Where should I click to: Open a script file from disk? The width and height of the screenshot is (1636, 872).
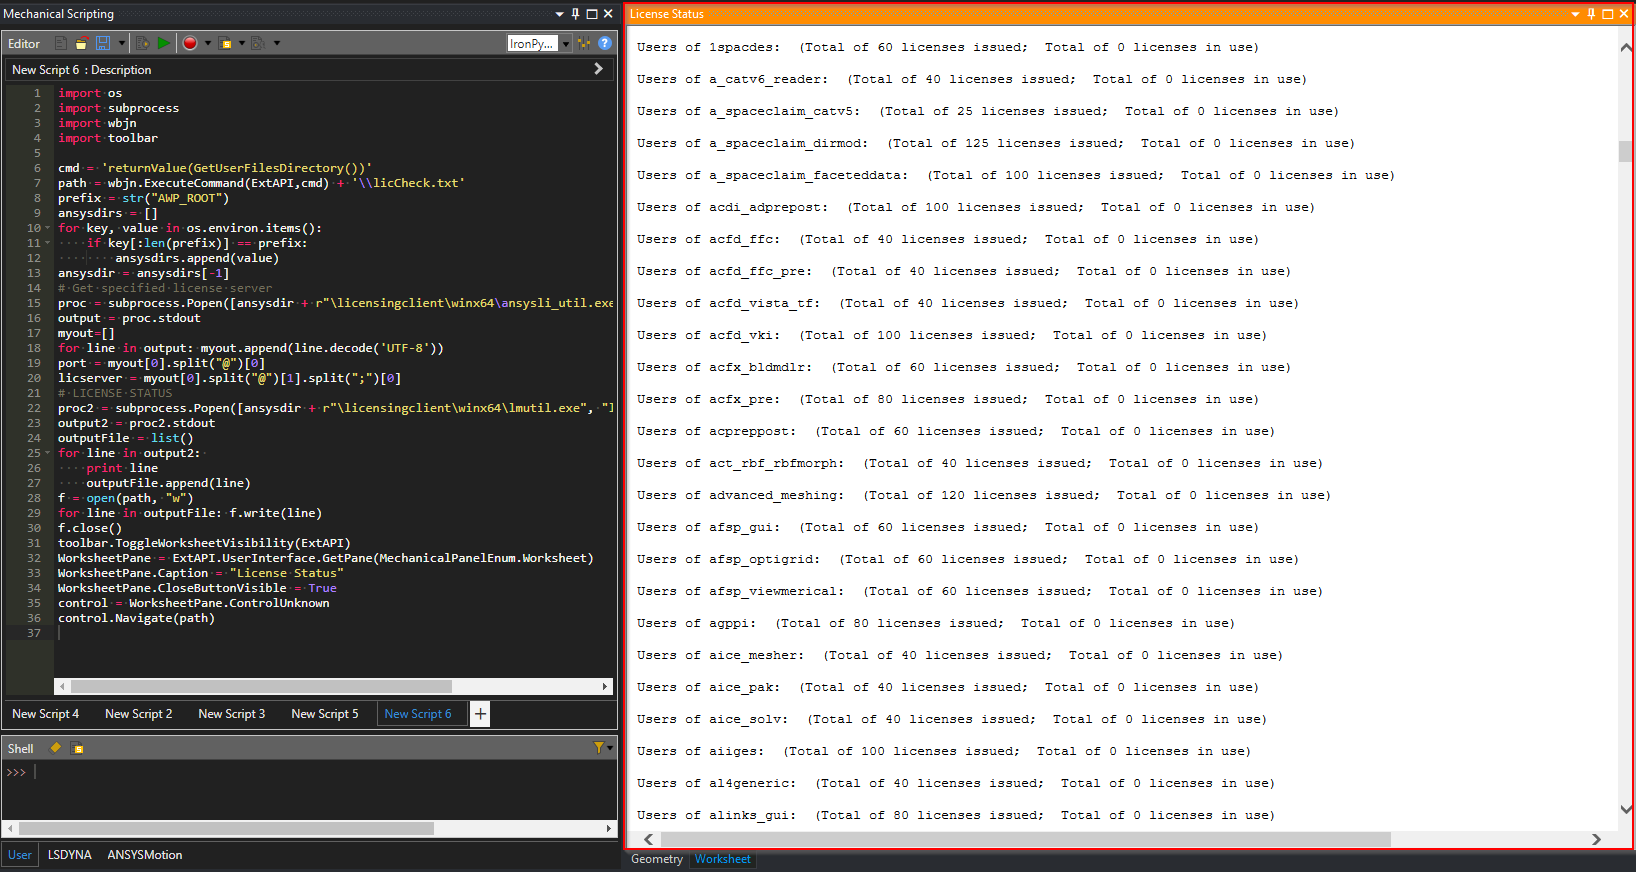82,43
